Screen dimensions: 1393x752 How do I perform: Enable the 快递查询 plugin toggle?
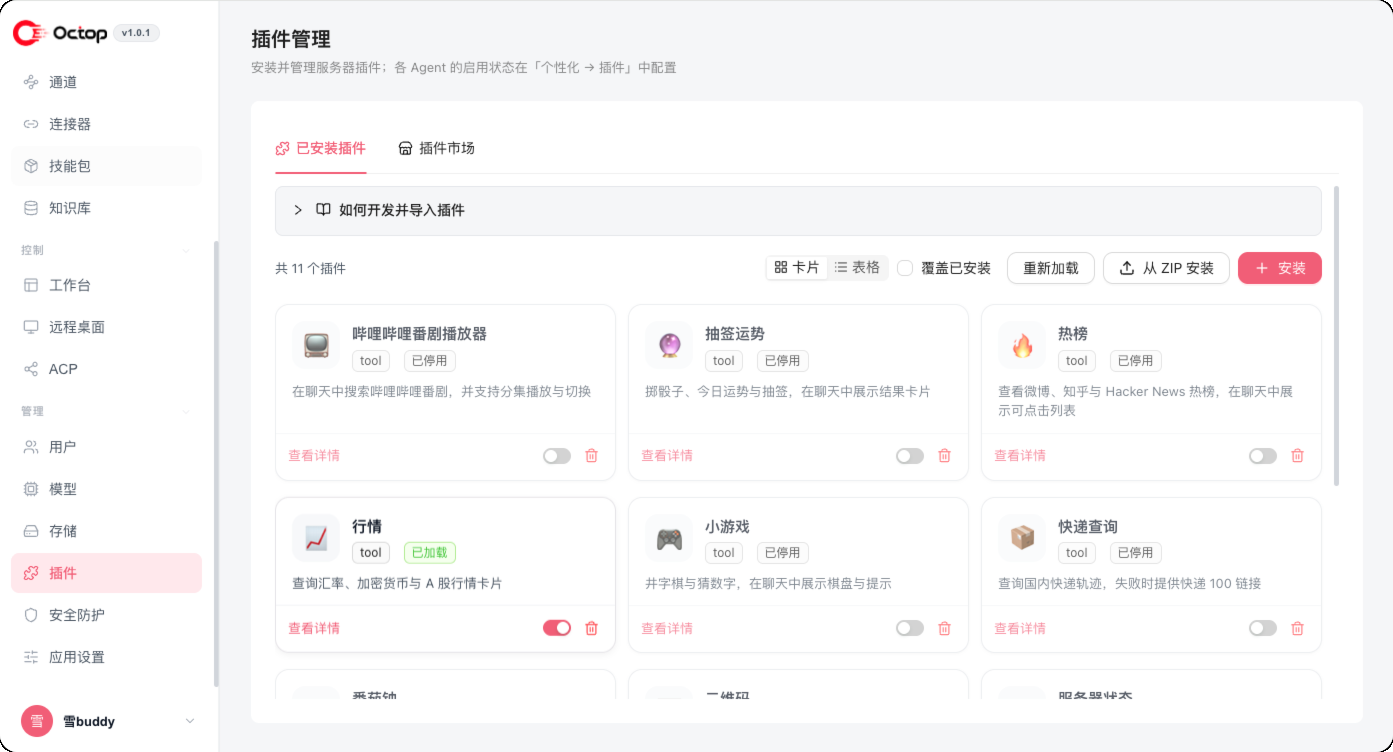point(1263,628)
